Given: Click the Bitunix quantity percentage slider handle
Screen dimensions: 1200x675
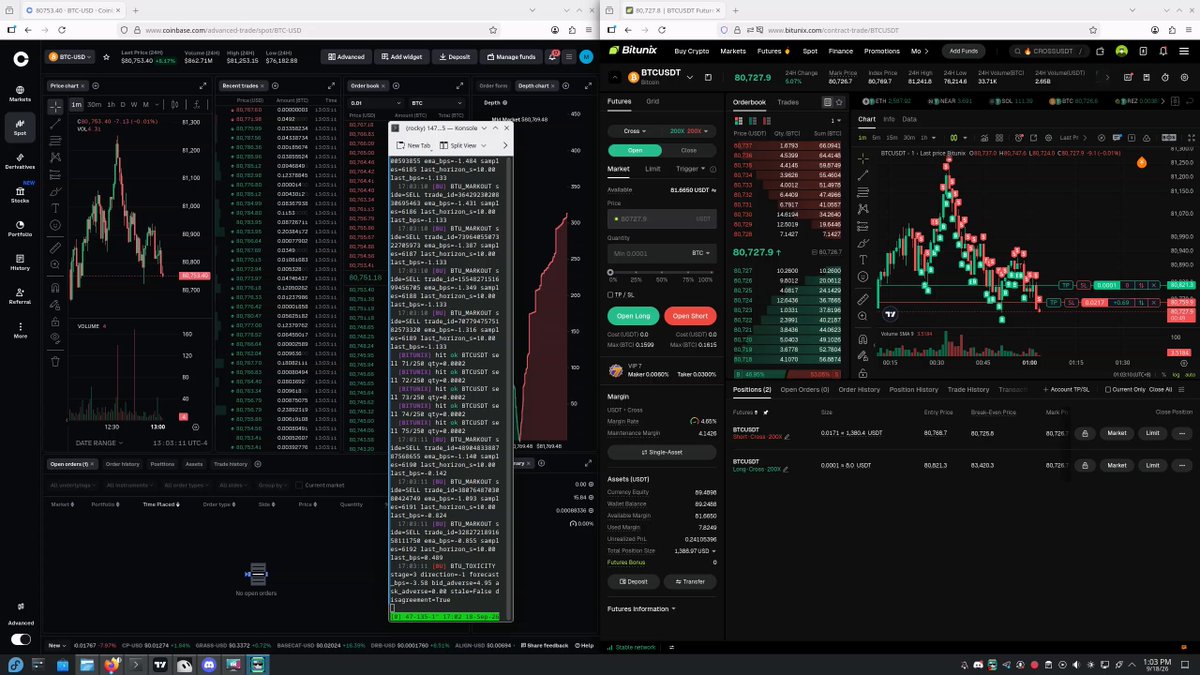Looking at the screenshot, I should tap(611, 271).
